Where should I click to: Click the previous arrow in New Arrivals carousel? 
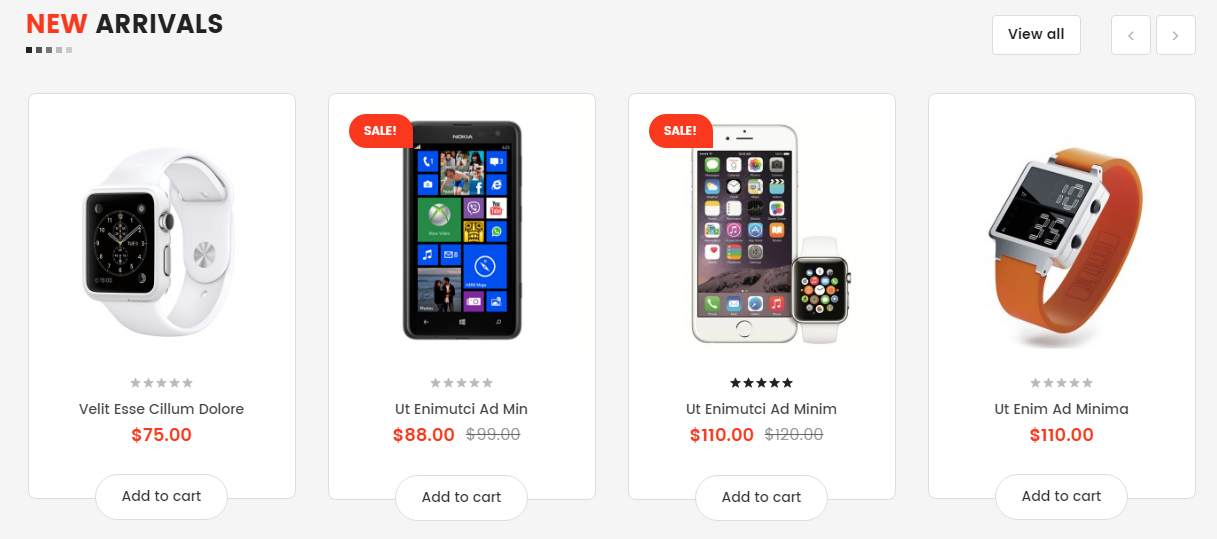[1131, 35]
